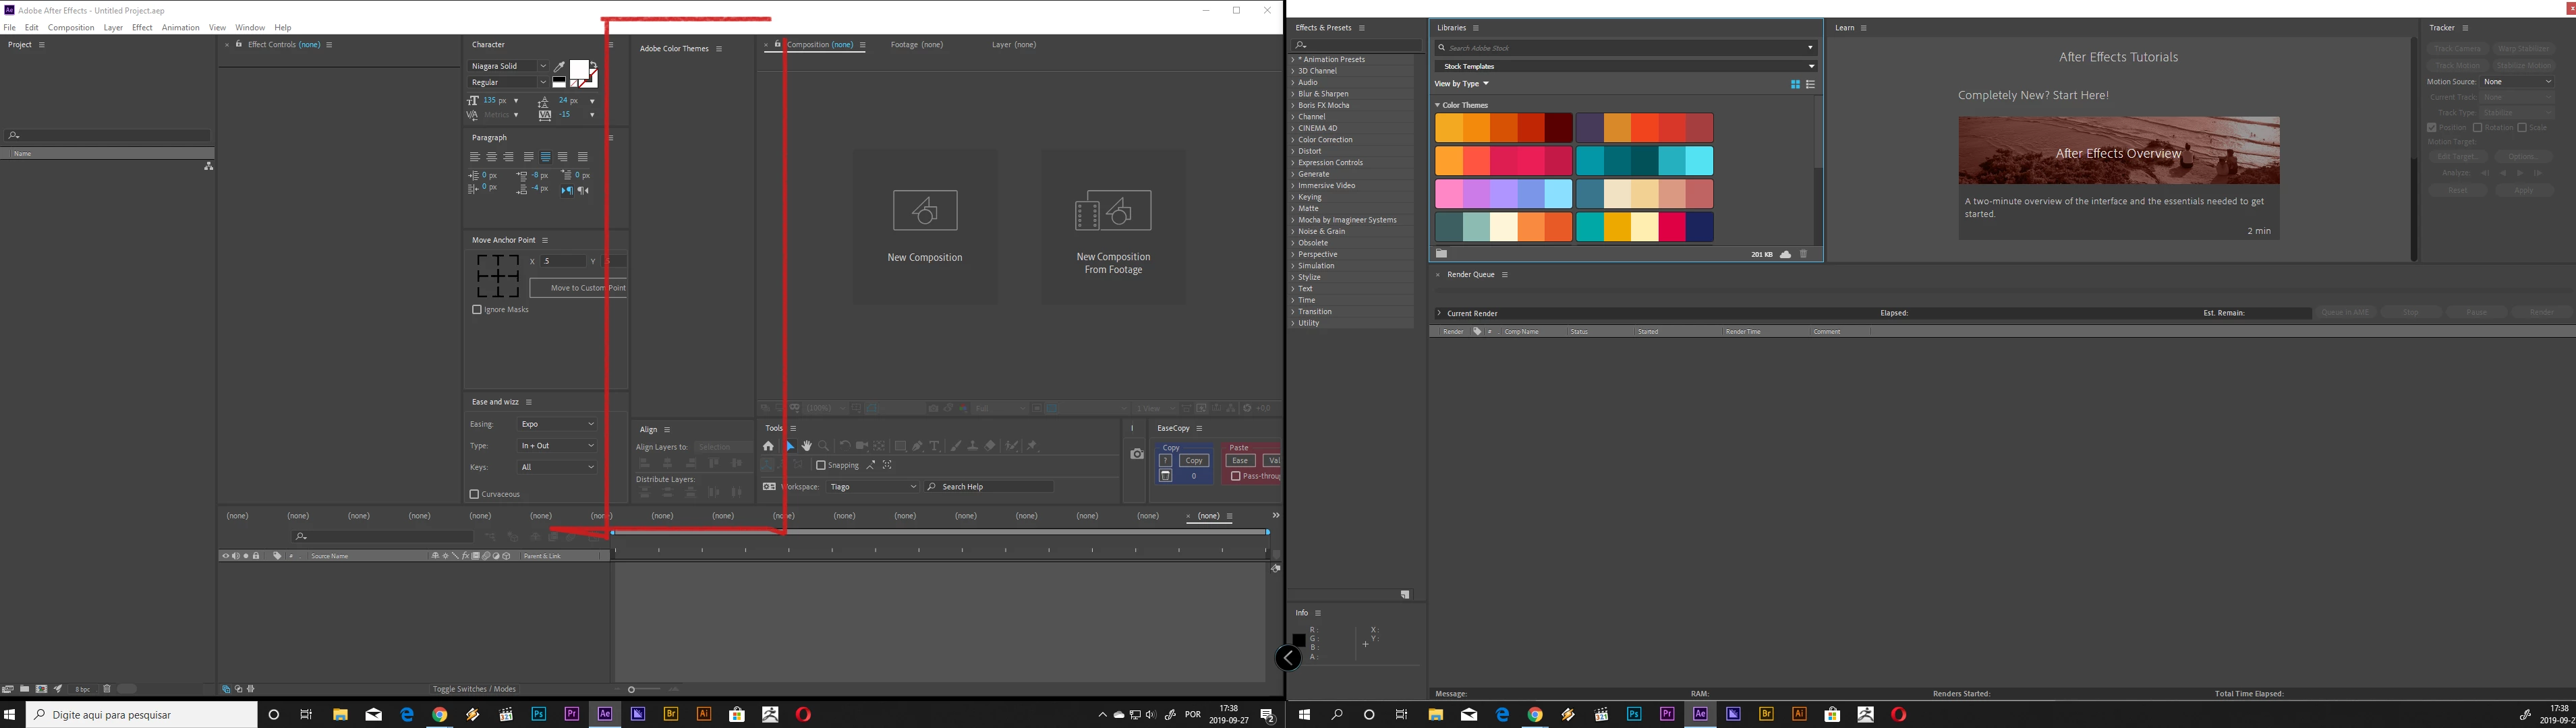This screenshot has width=2576, height=728.
Task: Click the camera snapshot icon beside EaseCopy
Action: [1137, 454]
